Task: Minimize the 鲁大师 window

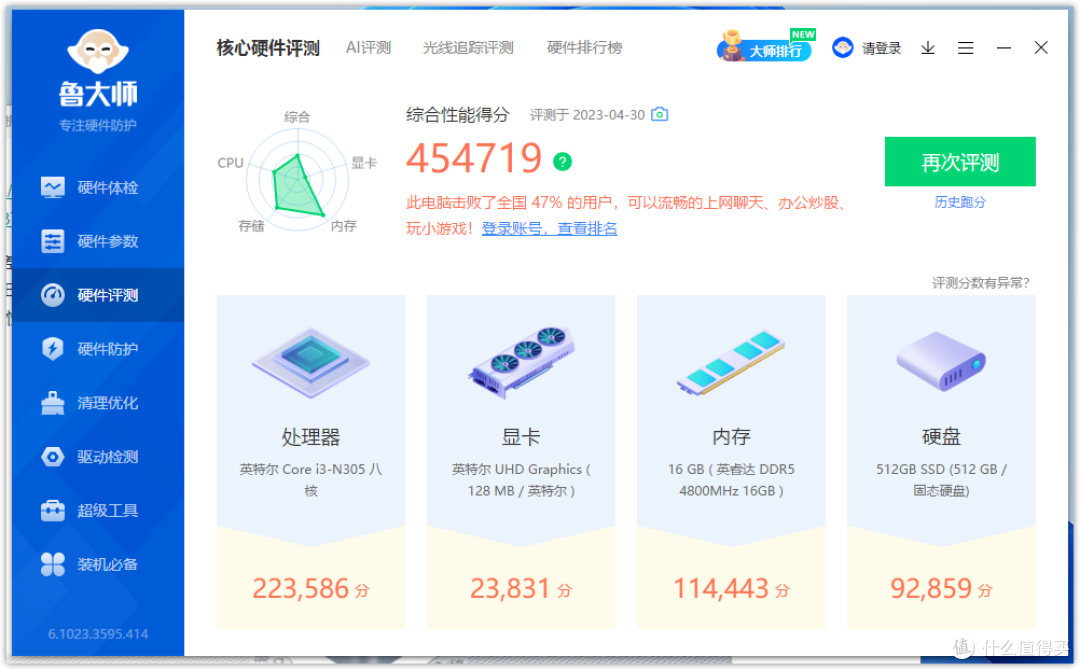Action: (1004, 48)
